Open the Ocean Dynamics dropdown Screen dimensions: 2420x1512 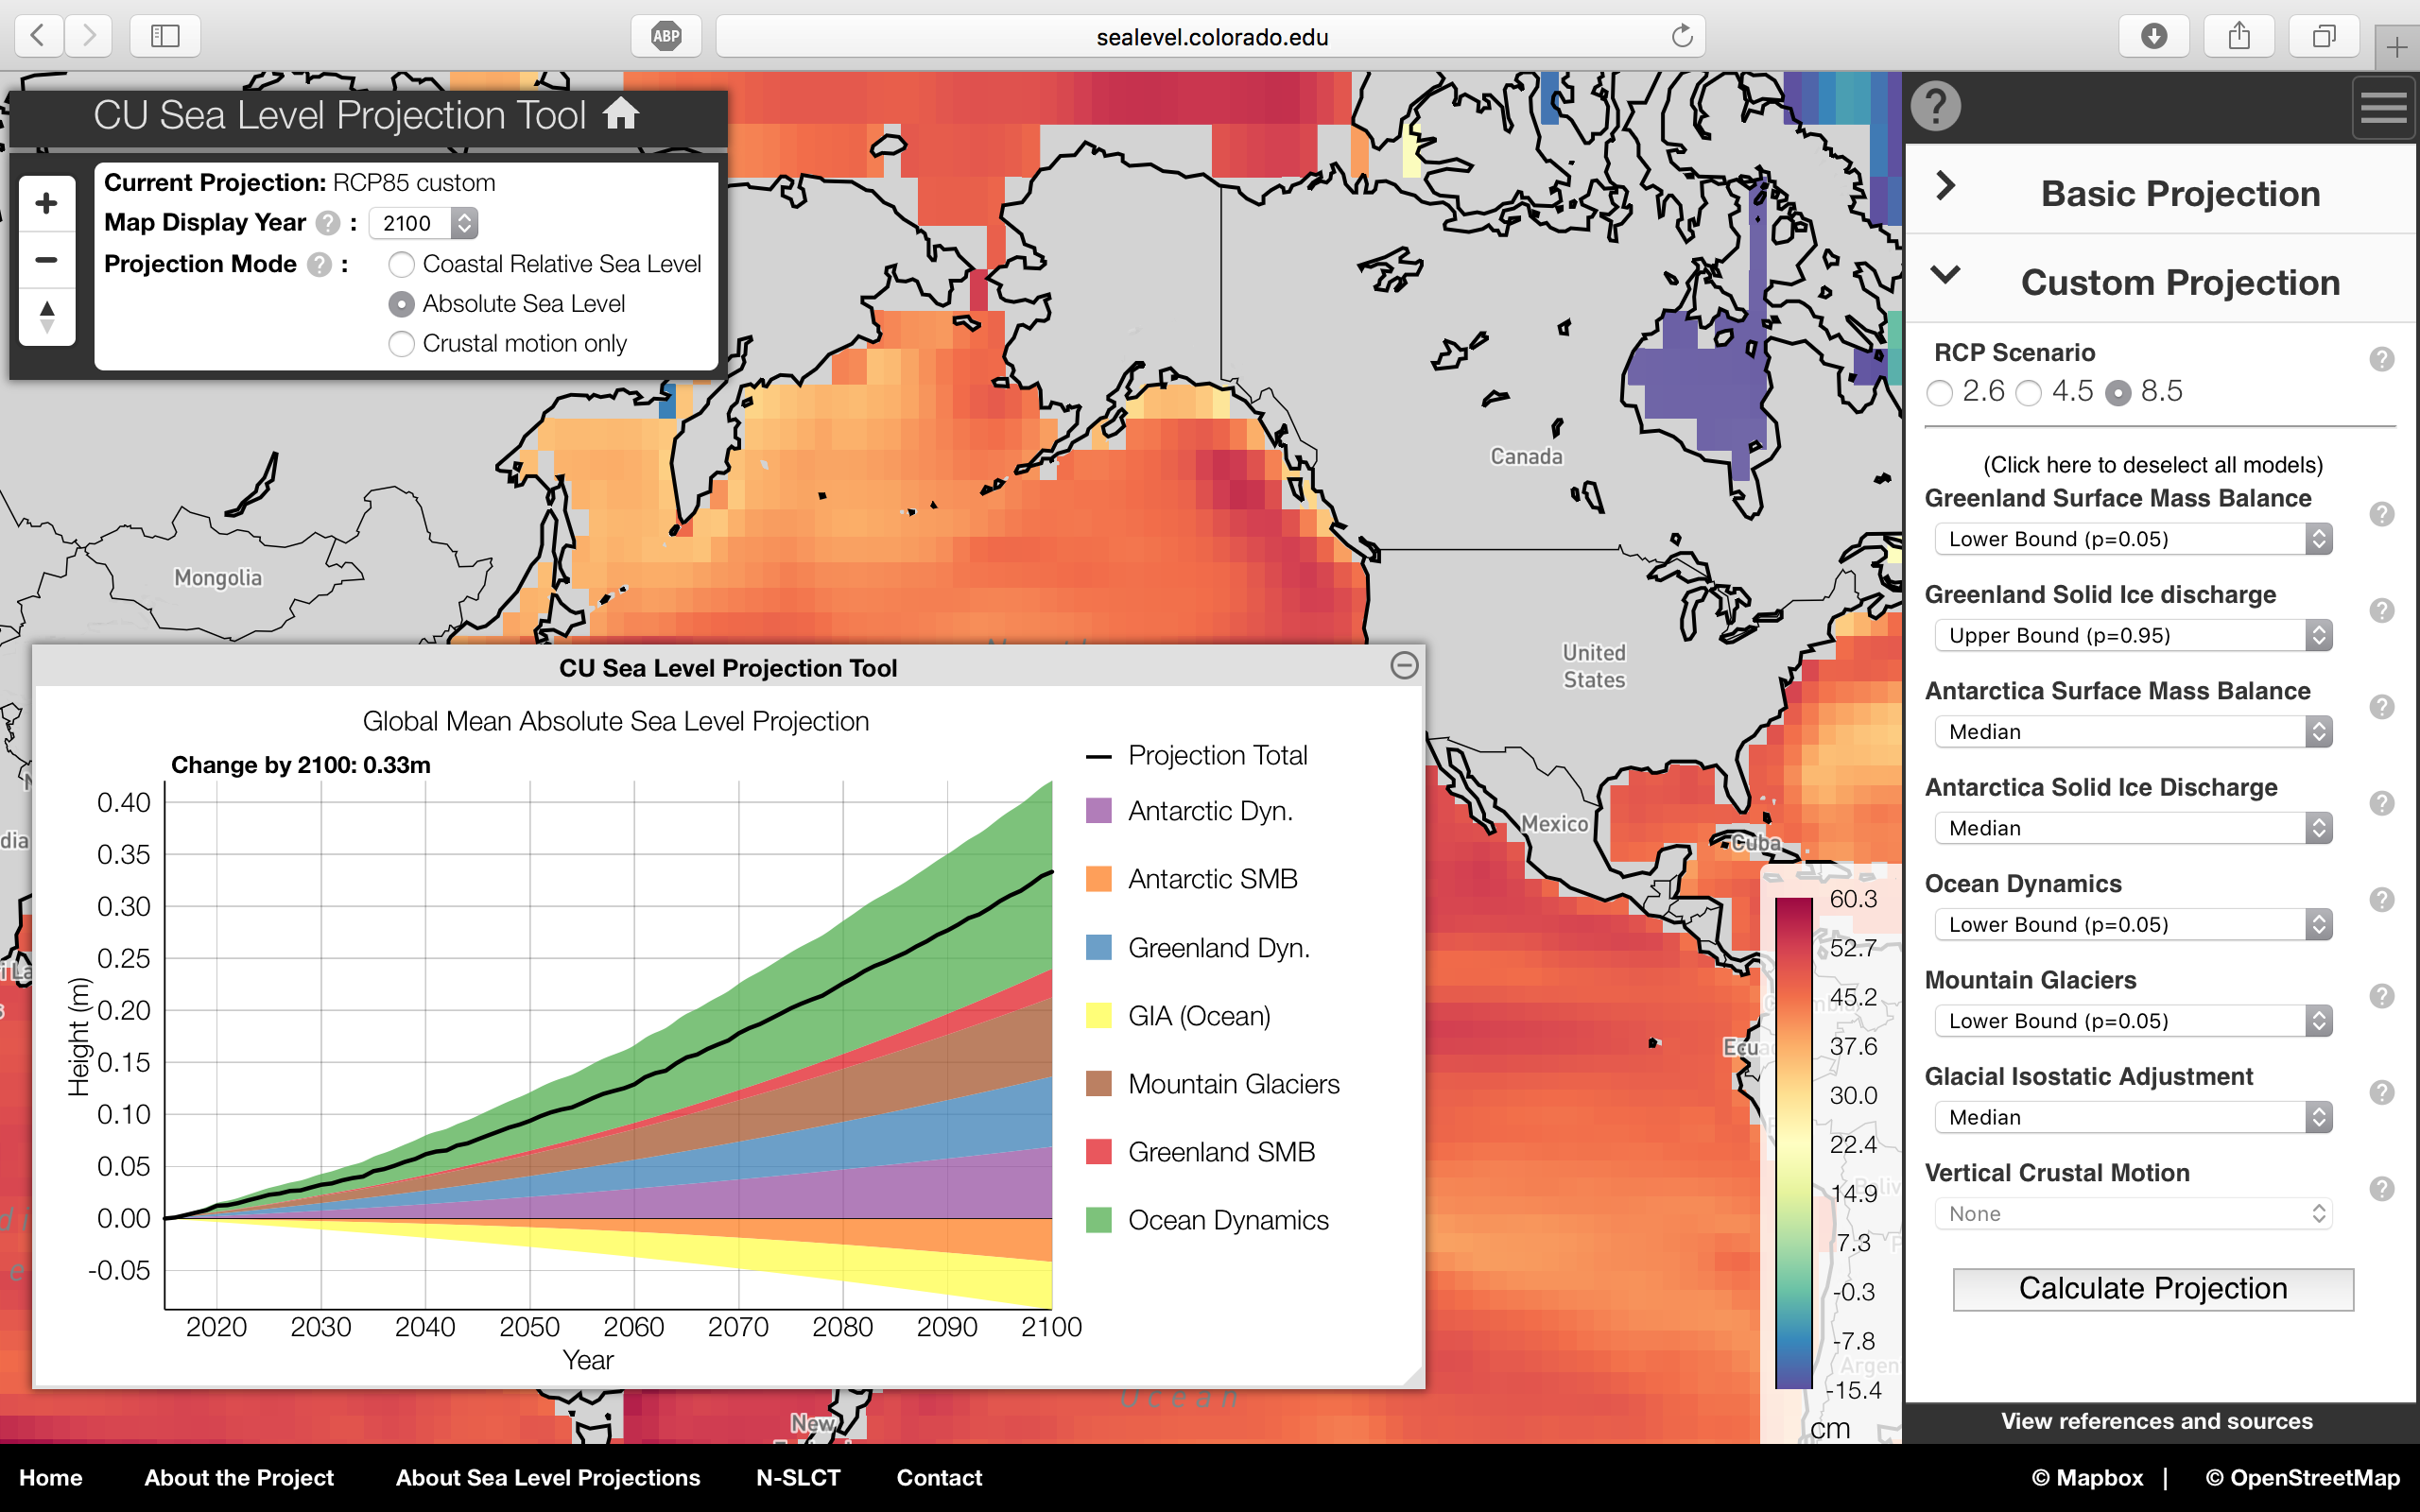[x=2132, y=925]
